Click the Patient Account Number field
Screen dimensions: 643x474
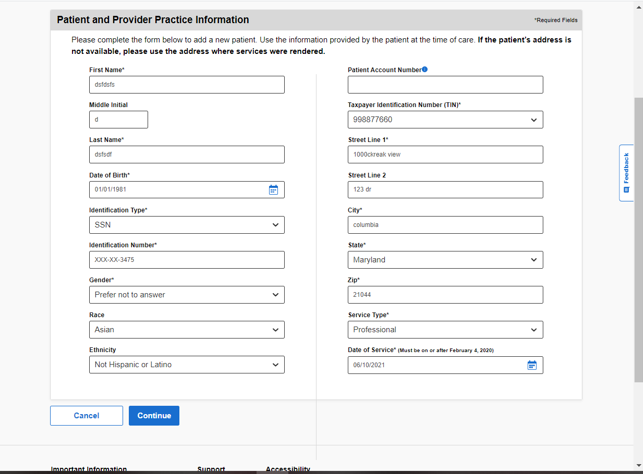point(445,85)
